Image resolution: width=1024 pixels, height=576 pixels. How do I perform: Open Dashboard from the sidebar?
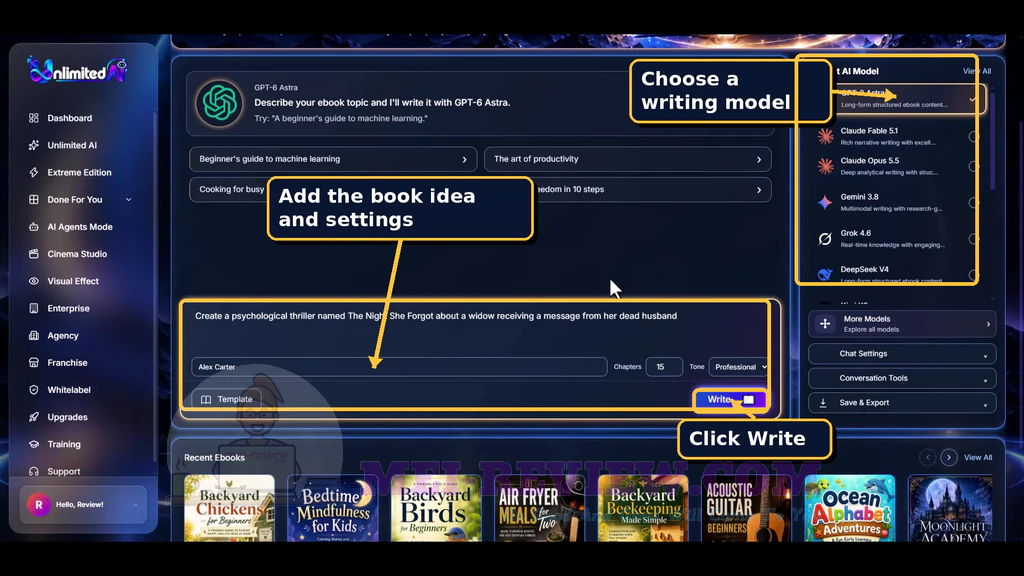coord(69,118)
